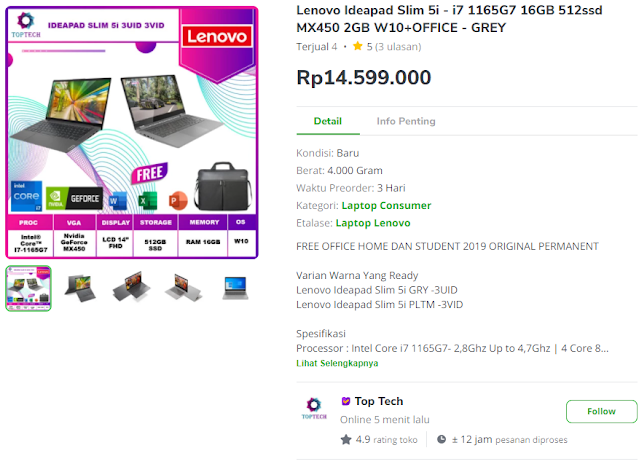Follow the Top Tech shop
639x464 pixels.
click(x=601, y=411)
